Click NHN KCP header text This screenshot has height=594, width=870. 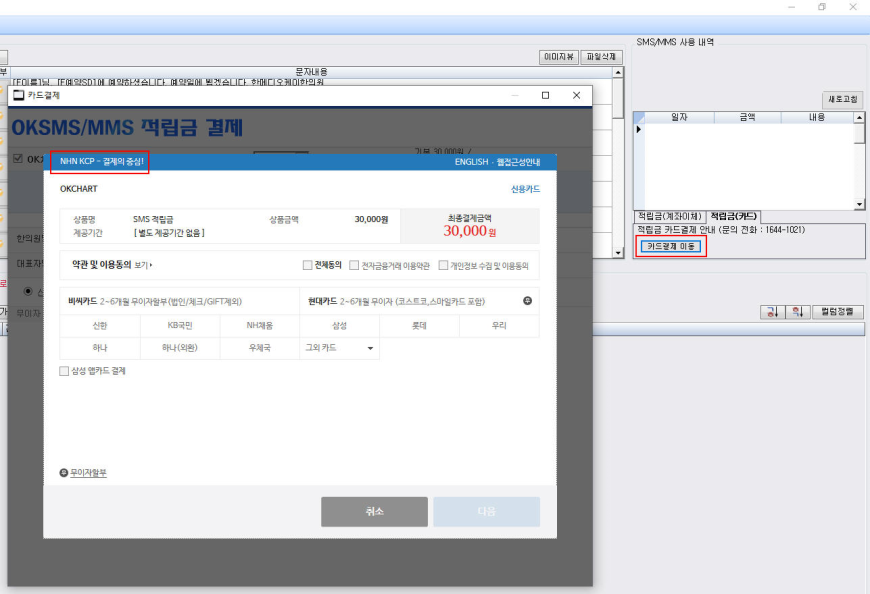click(x=102, y=161)
